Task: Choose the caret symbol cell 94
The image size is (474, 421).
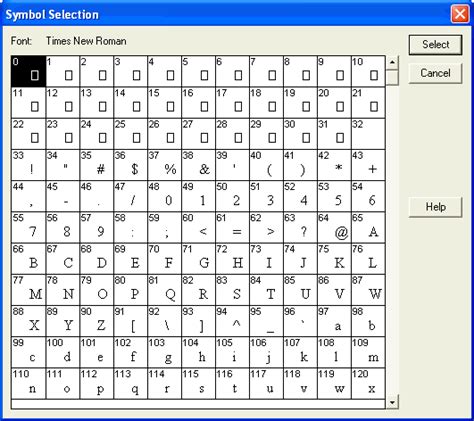Action: [232, 321]
